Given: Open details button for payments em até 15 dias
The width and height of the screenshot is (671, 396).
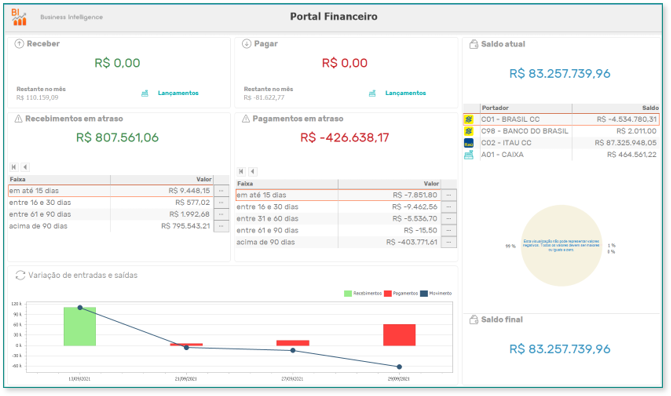Looking at the screenshot, I should pyautogui.click(x=448, y=195).
